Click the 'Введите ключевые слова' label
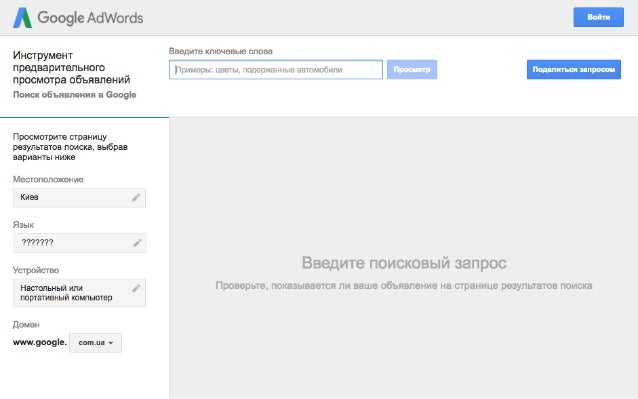The height and width of the screenshot is (399, 638). (221, 51)
